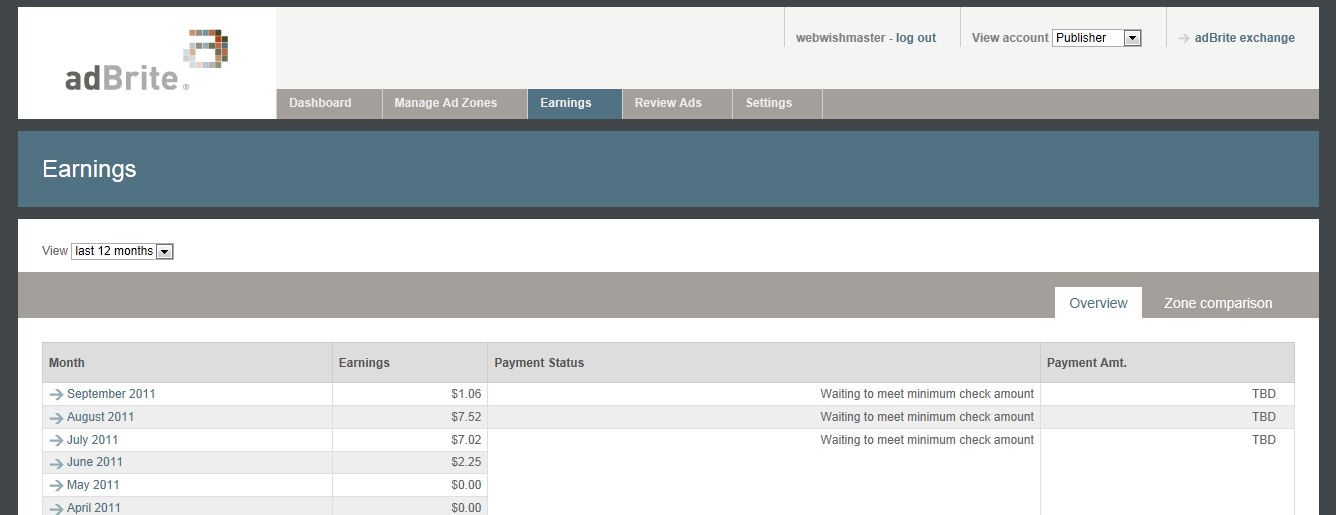Click the adBrite logo
The image size is (1336, 515).
tap(146, 62)
